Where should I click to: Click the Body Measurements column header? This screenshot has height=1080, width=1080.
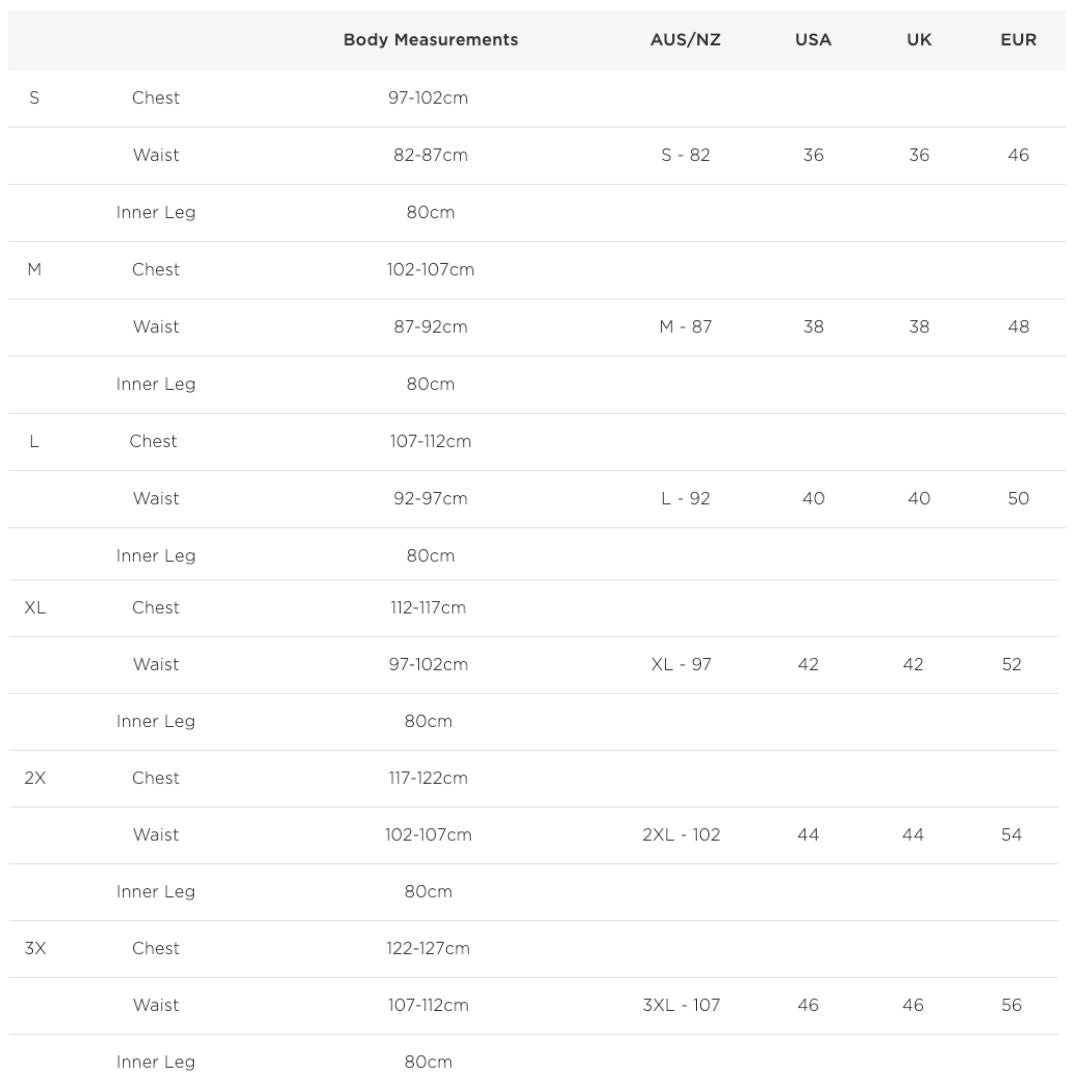[430, 41]
